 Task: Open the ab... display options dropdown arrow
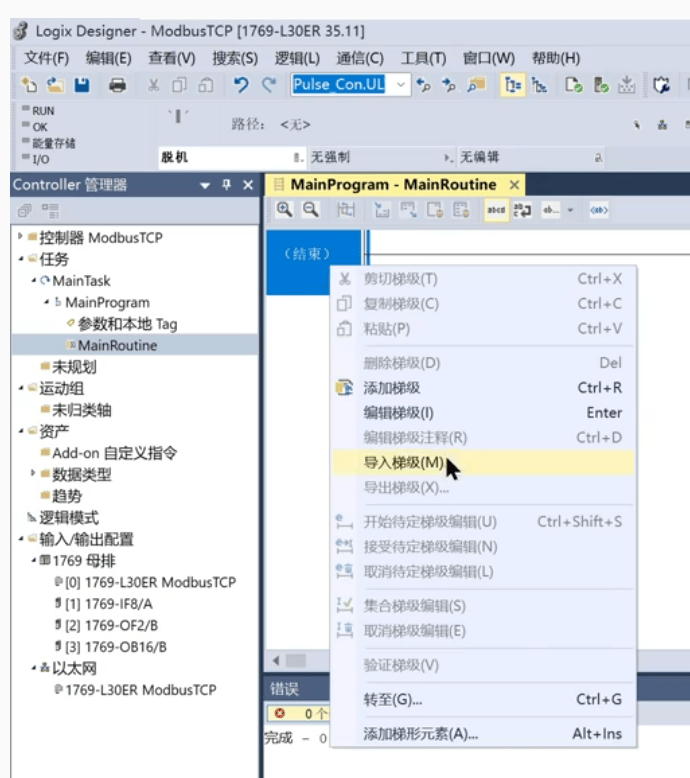click(570, 210)
